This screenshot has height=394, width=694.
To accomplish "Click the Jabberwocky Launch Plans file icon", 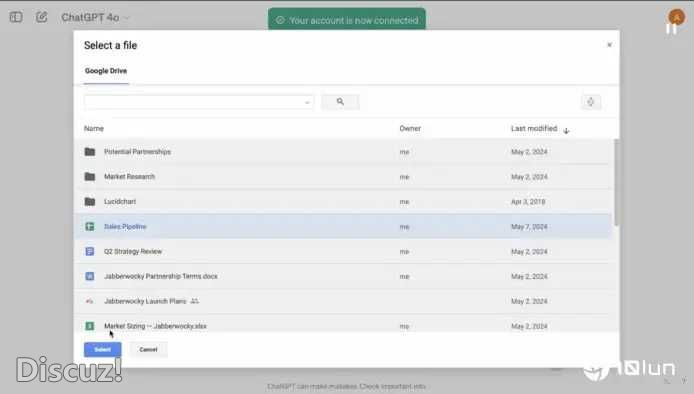I will [90, 301].
